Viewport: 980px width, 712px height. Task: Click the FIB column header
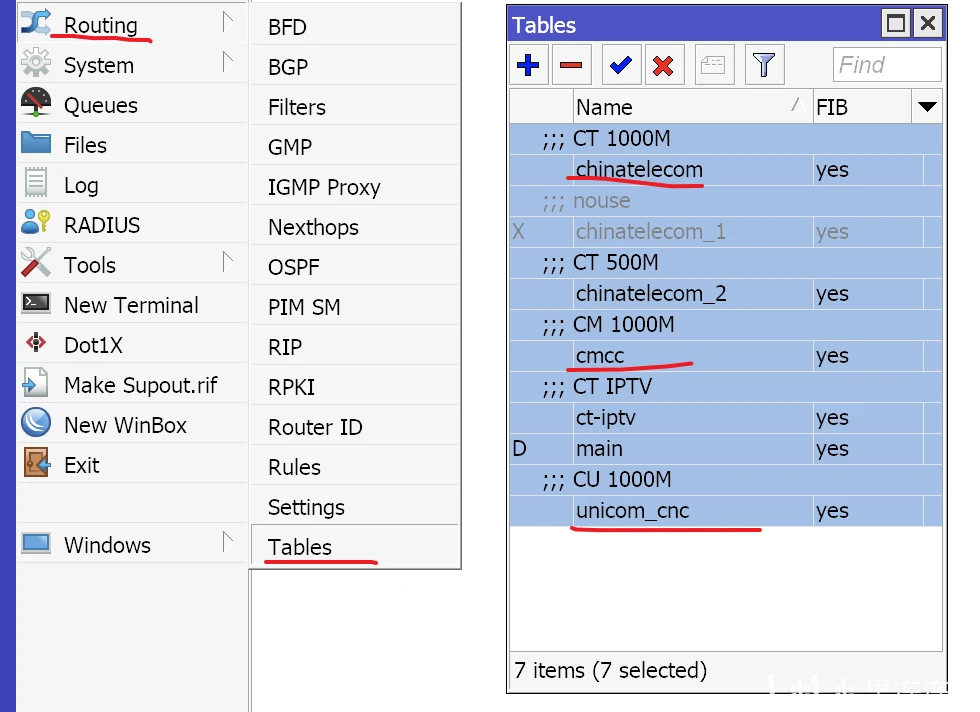(860, 107)
